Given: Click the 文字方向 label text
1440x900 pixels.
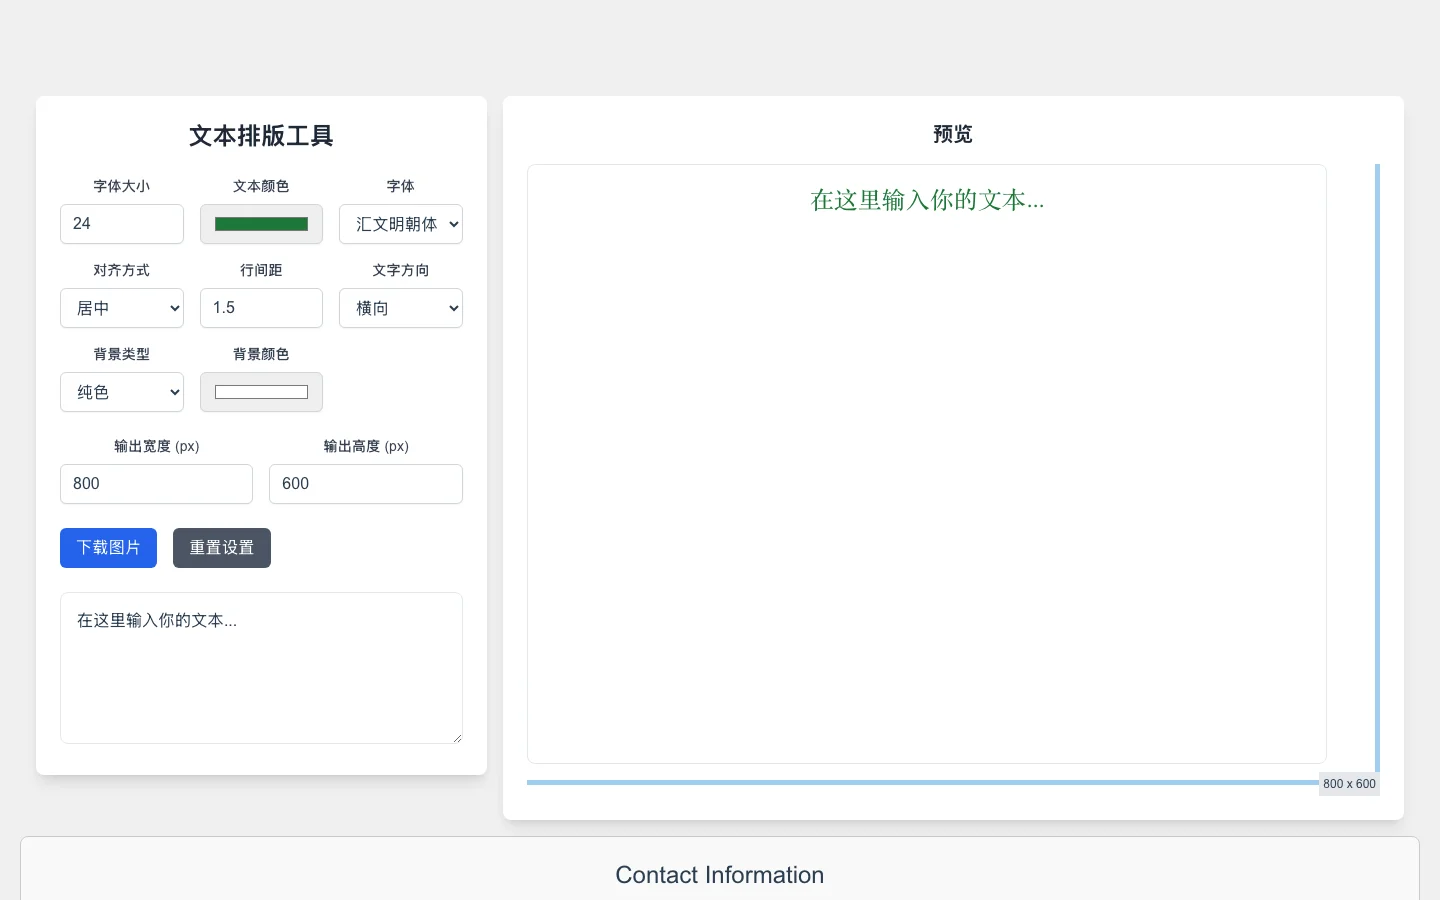Looking at the screenshot, I should [401, 270].
